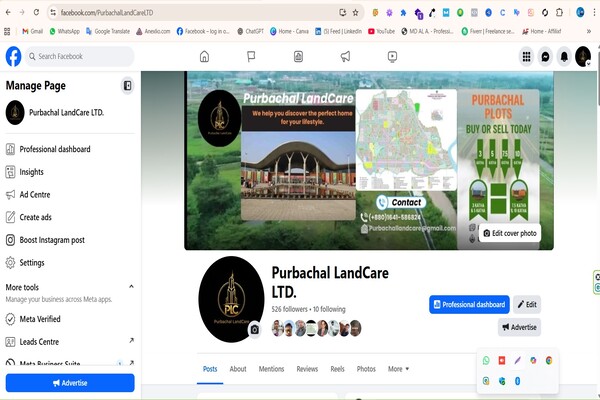The width and height of the screenshot is (600, 400).
Task: Collapse the Manage Page sidebar panel
Action: pyautogui.click(x=127, y=86)
